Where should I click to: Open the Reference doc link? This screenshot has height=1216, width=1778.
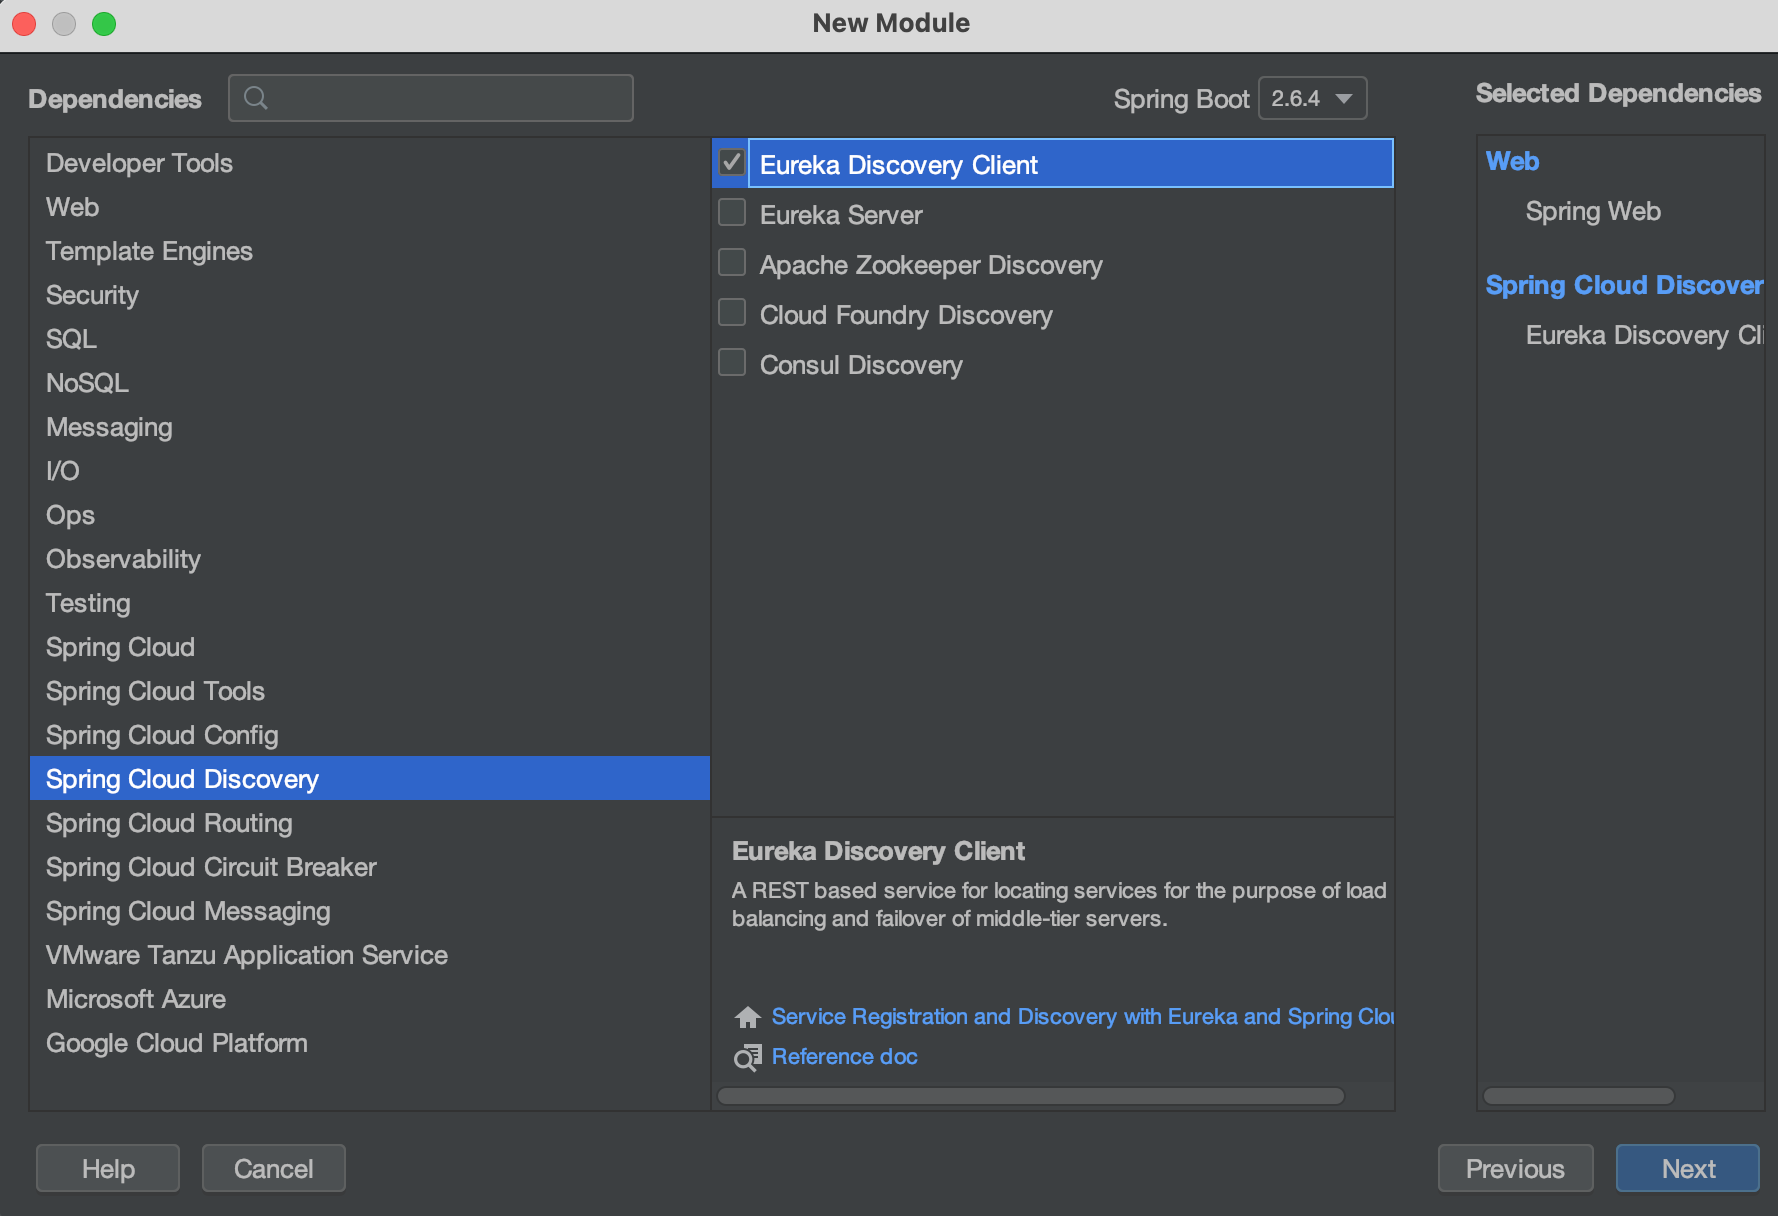845,1056
